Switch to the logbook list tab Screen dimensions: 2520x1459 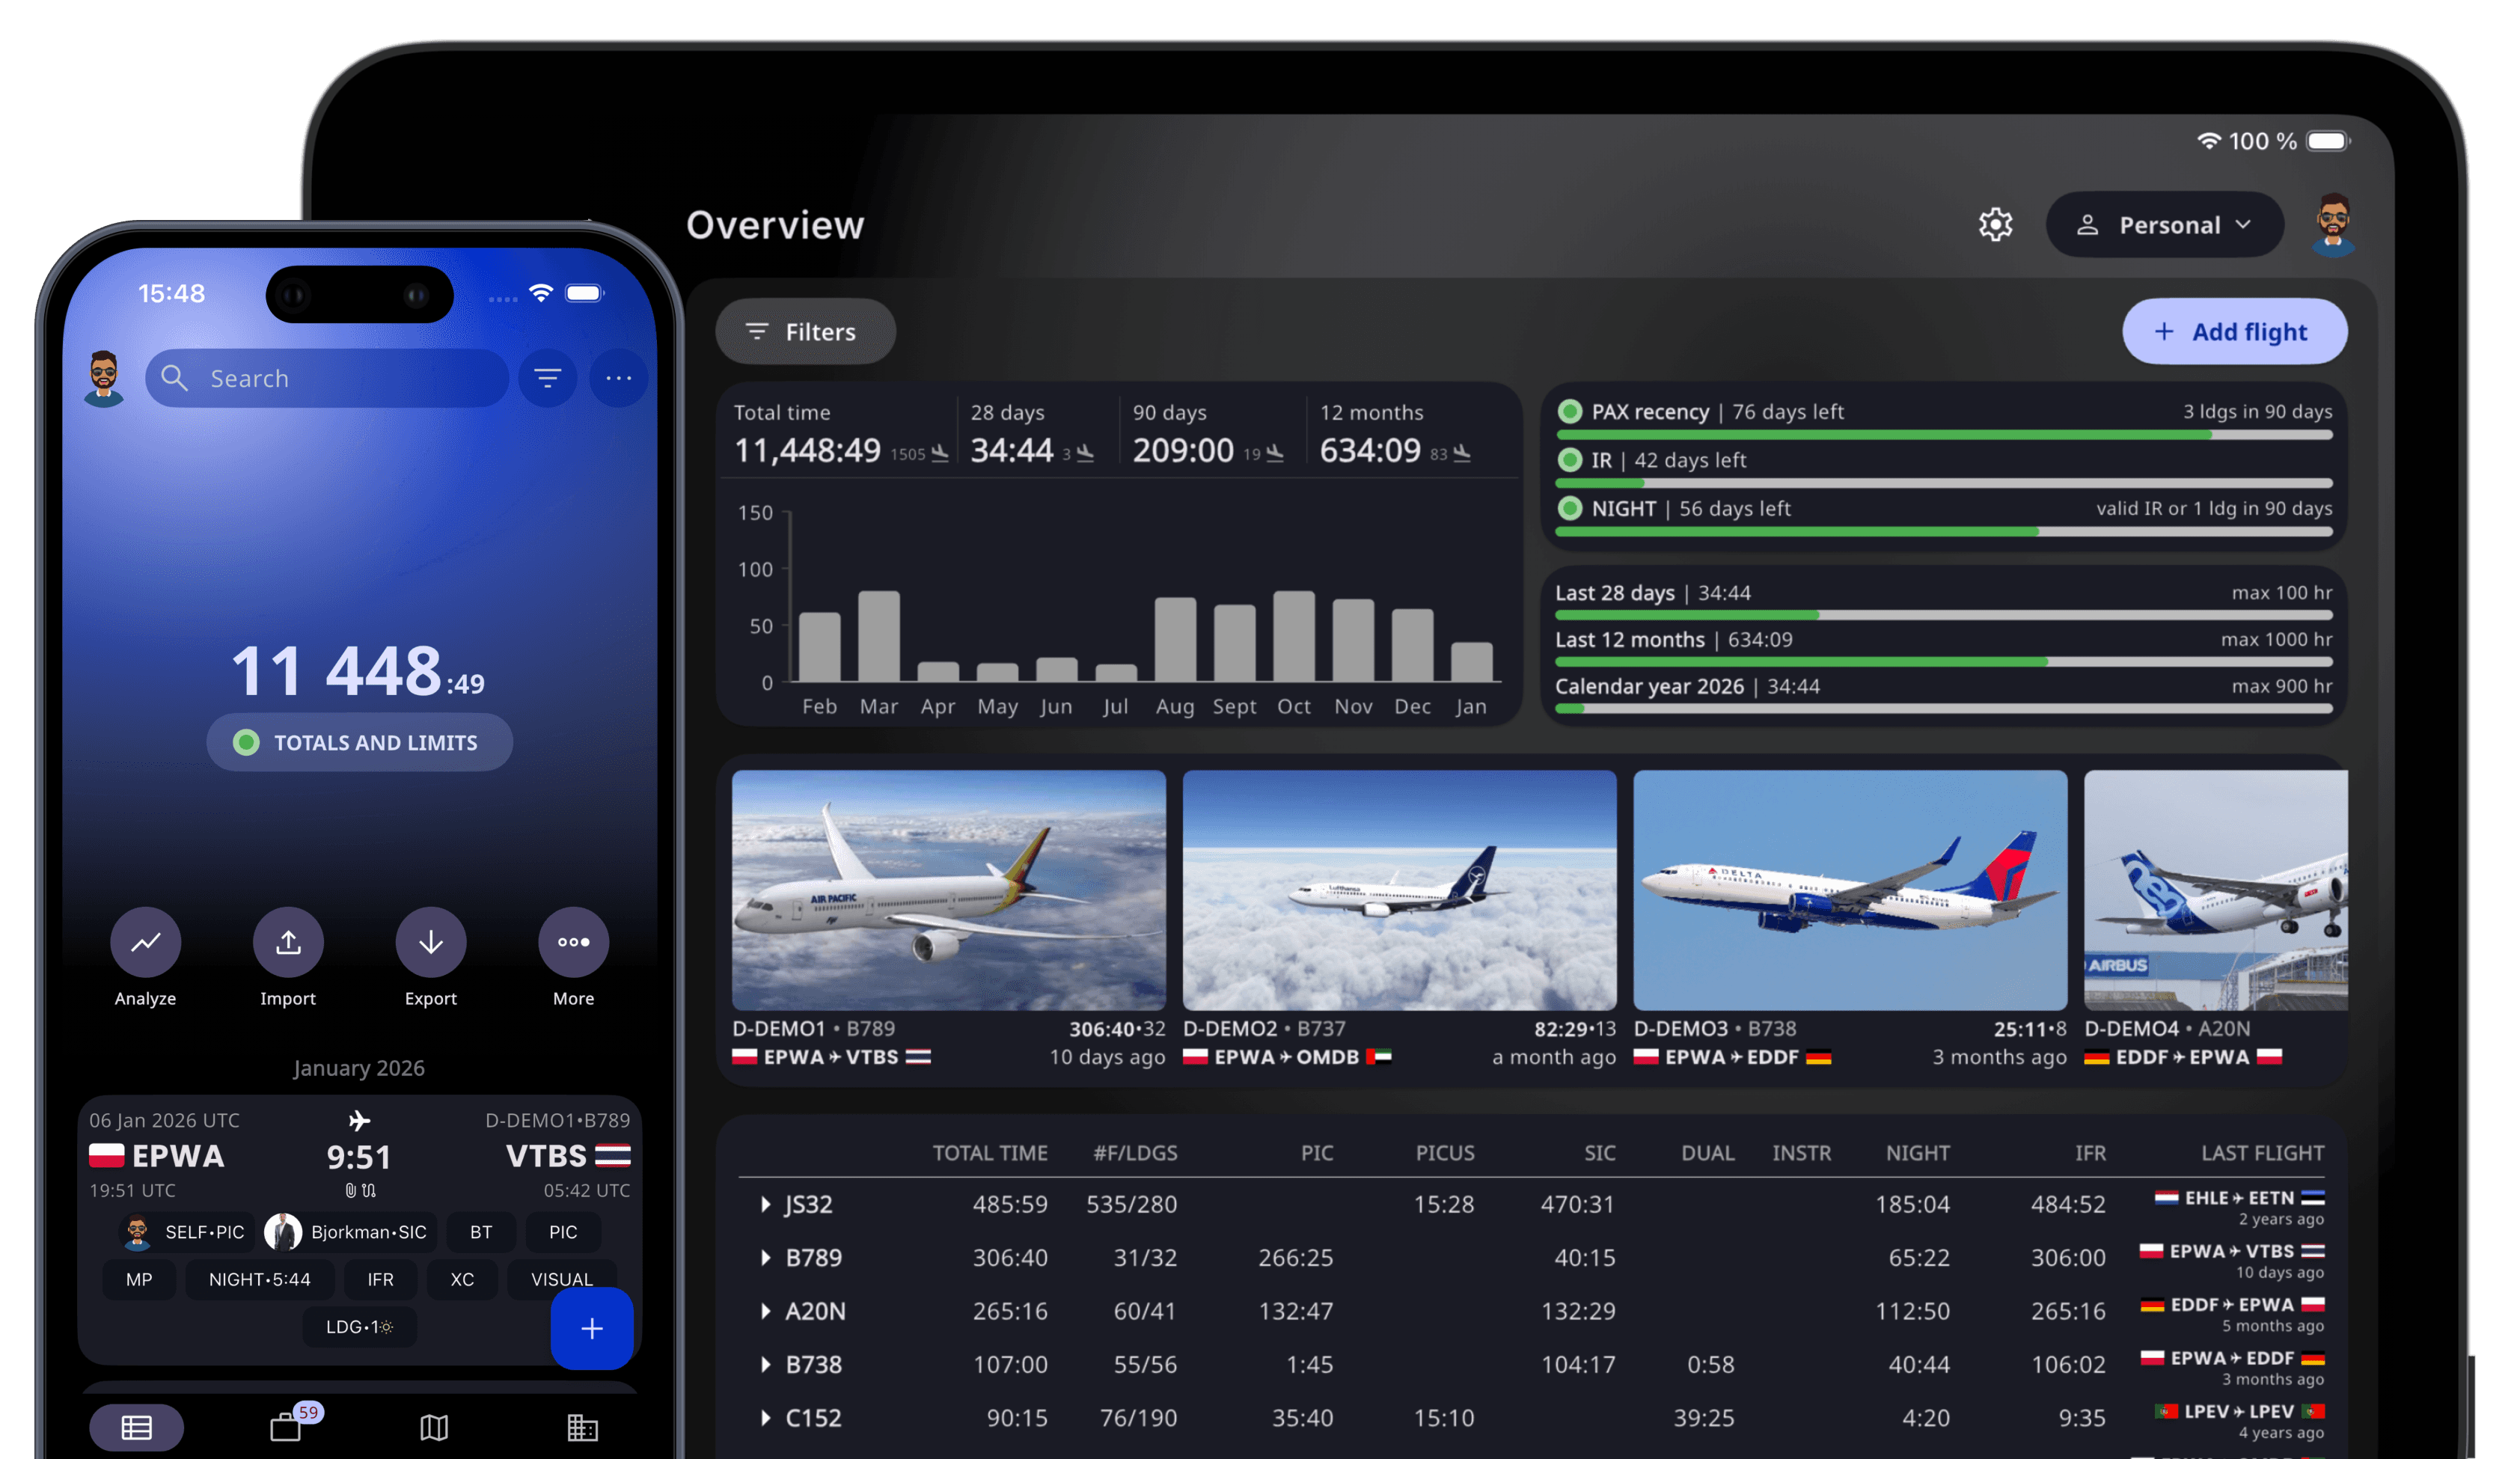pyautogui.click(x=136, y=1427)
